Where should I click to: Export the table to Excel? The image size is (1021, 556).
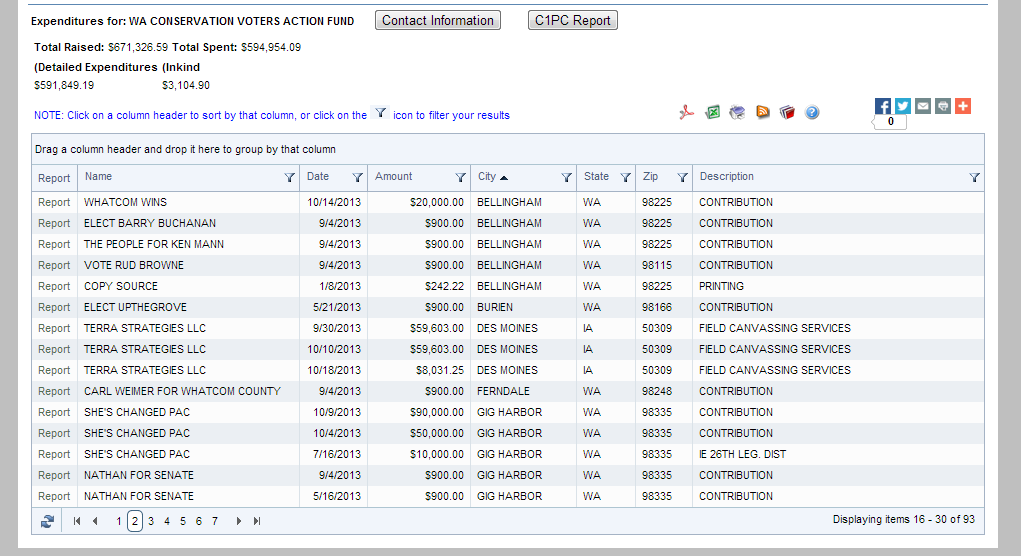pyautogui.click(x=712, y=113)
